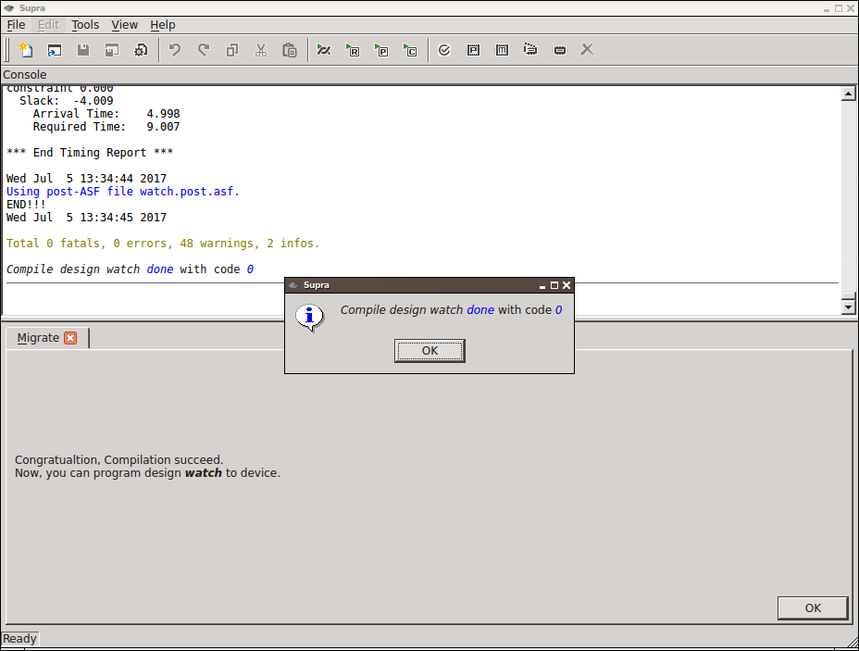Click the Undo arrow icon

coord(175,50)
